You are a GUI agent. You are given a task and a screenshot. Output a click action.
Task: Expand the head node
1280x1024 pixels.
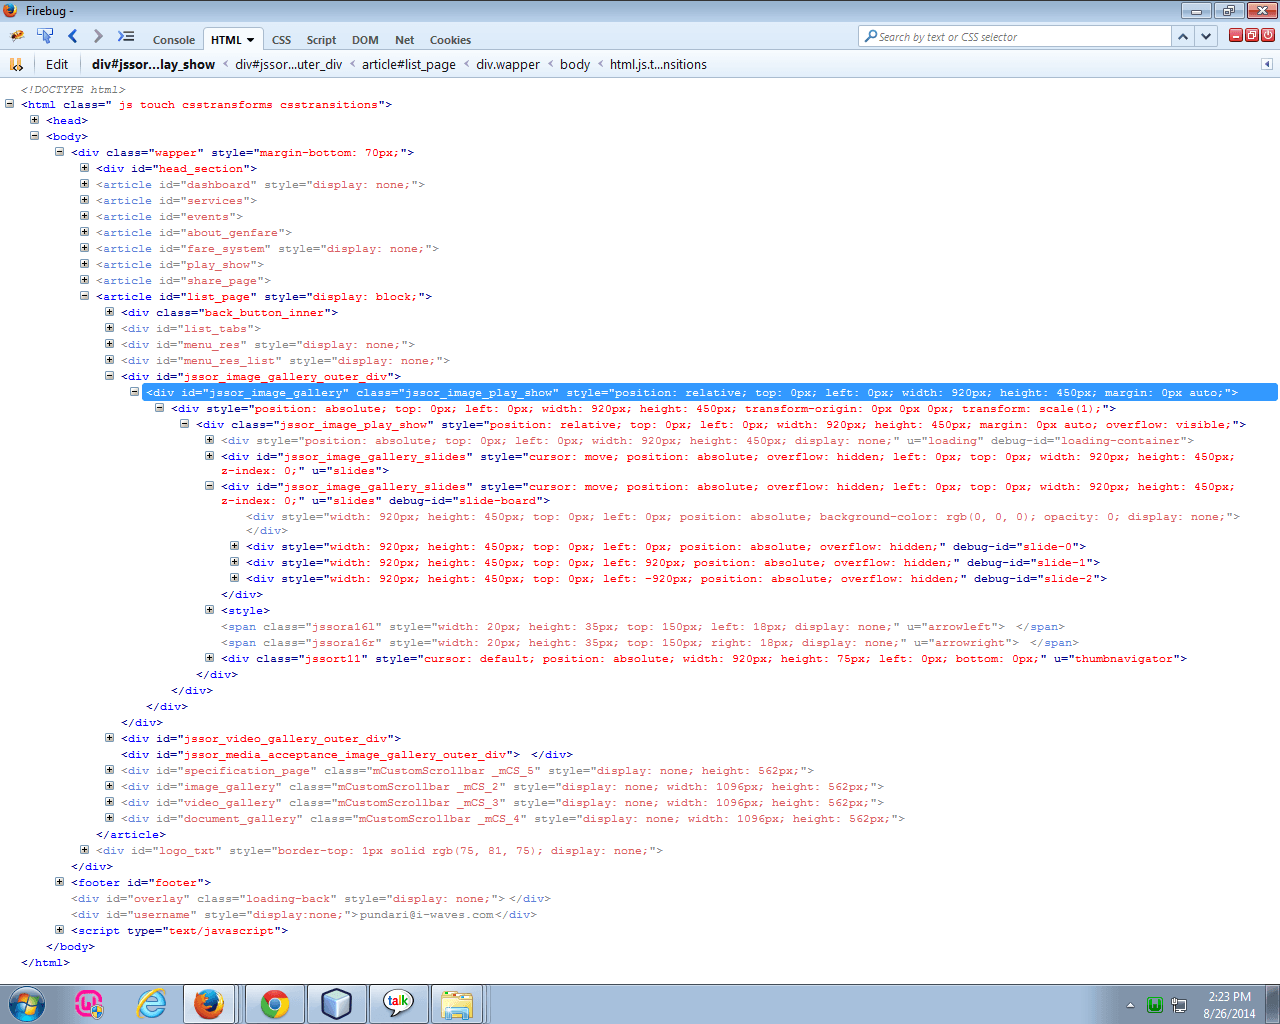(x=34, y=120)
